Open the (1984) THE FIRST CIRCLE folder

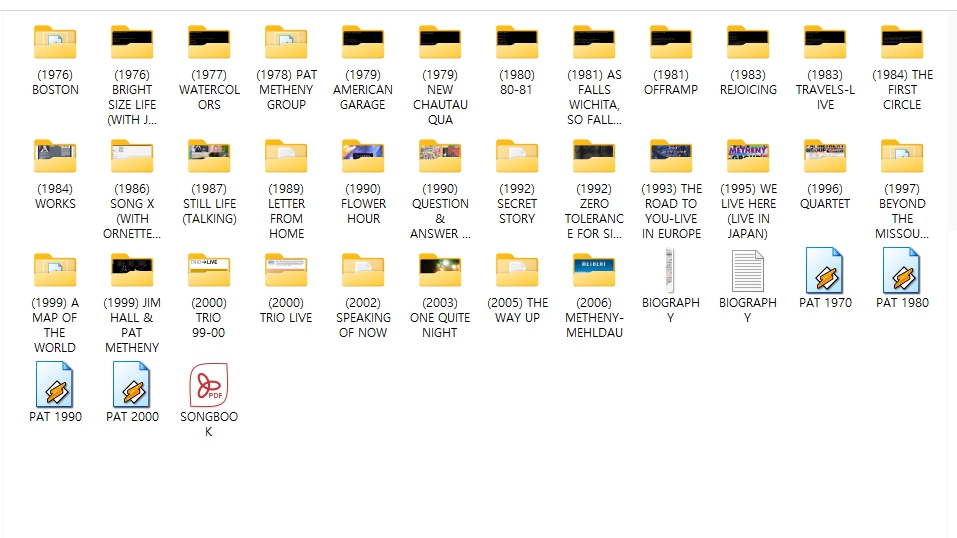[902, 43]
